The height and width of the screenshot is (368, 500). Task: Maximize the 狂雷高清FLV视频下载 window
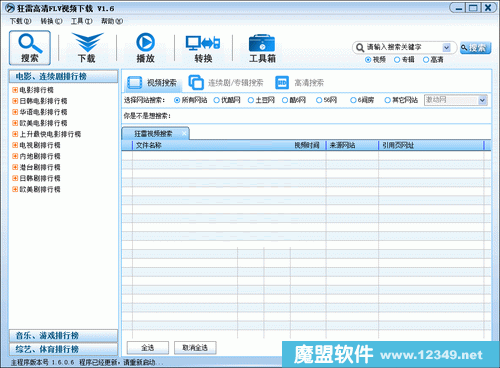(473, 8)
